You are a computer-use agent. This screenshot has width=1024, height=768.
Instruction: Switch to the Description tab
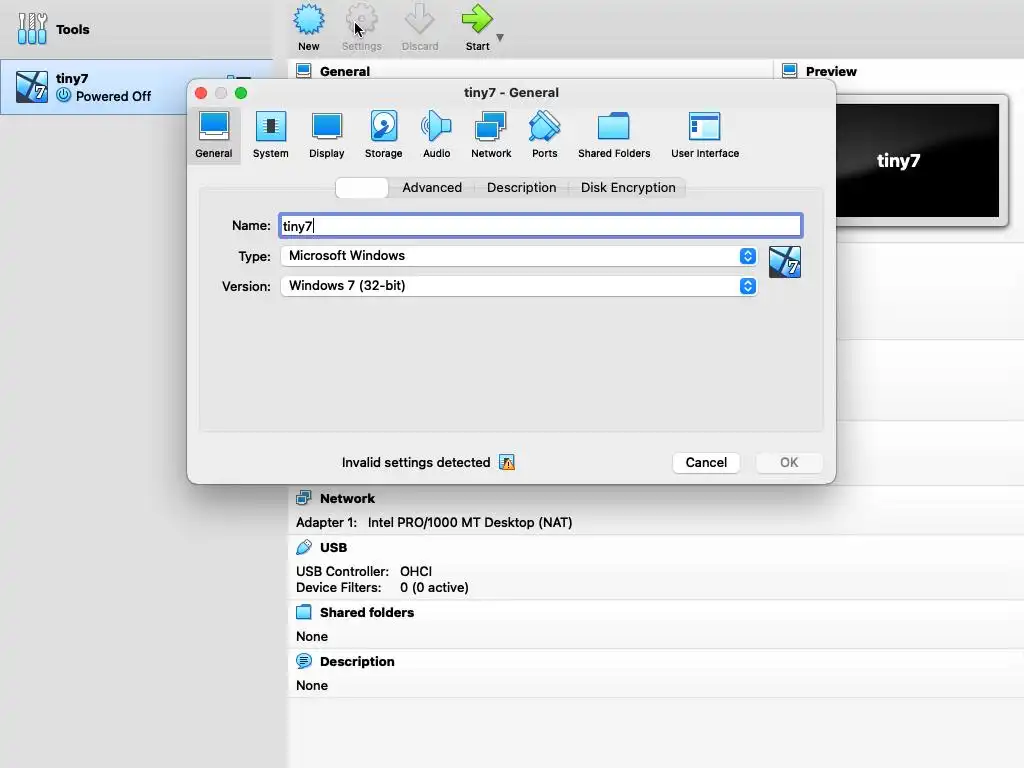521,187
